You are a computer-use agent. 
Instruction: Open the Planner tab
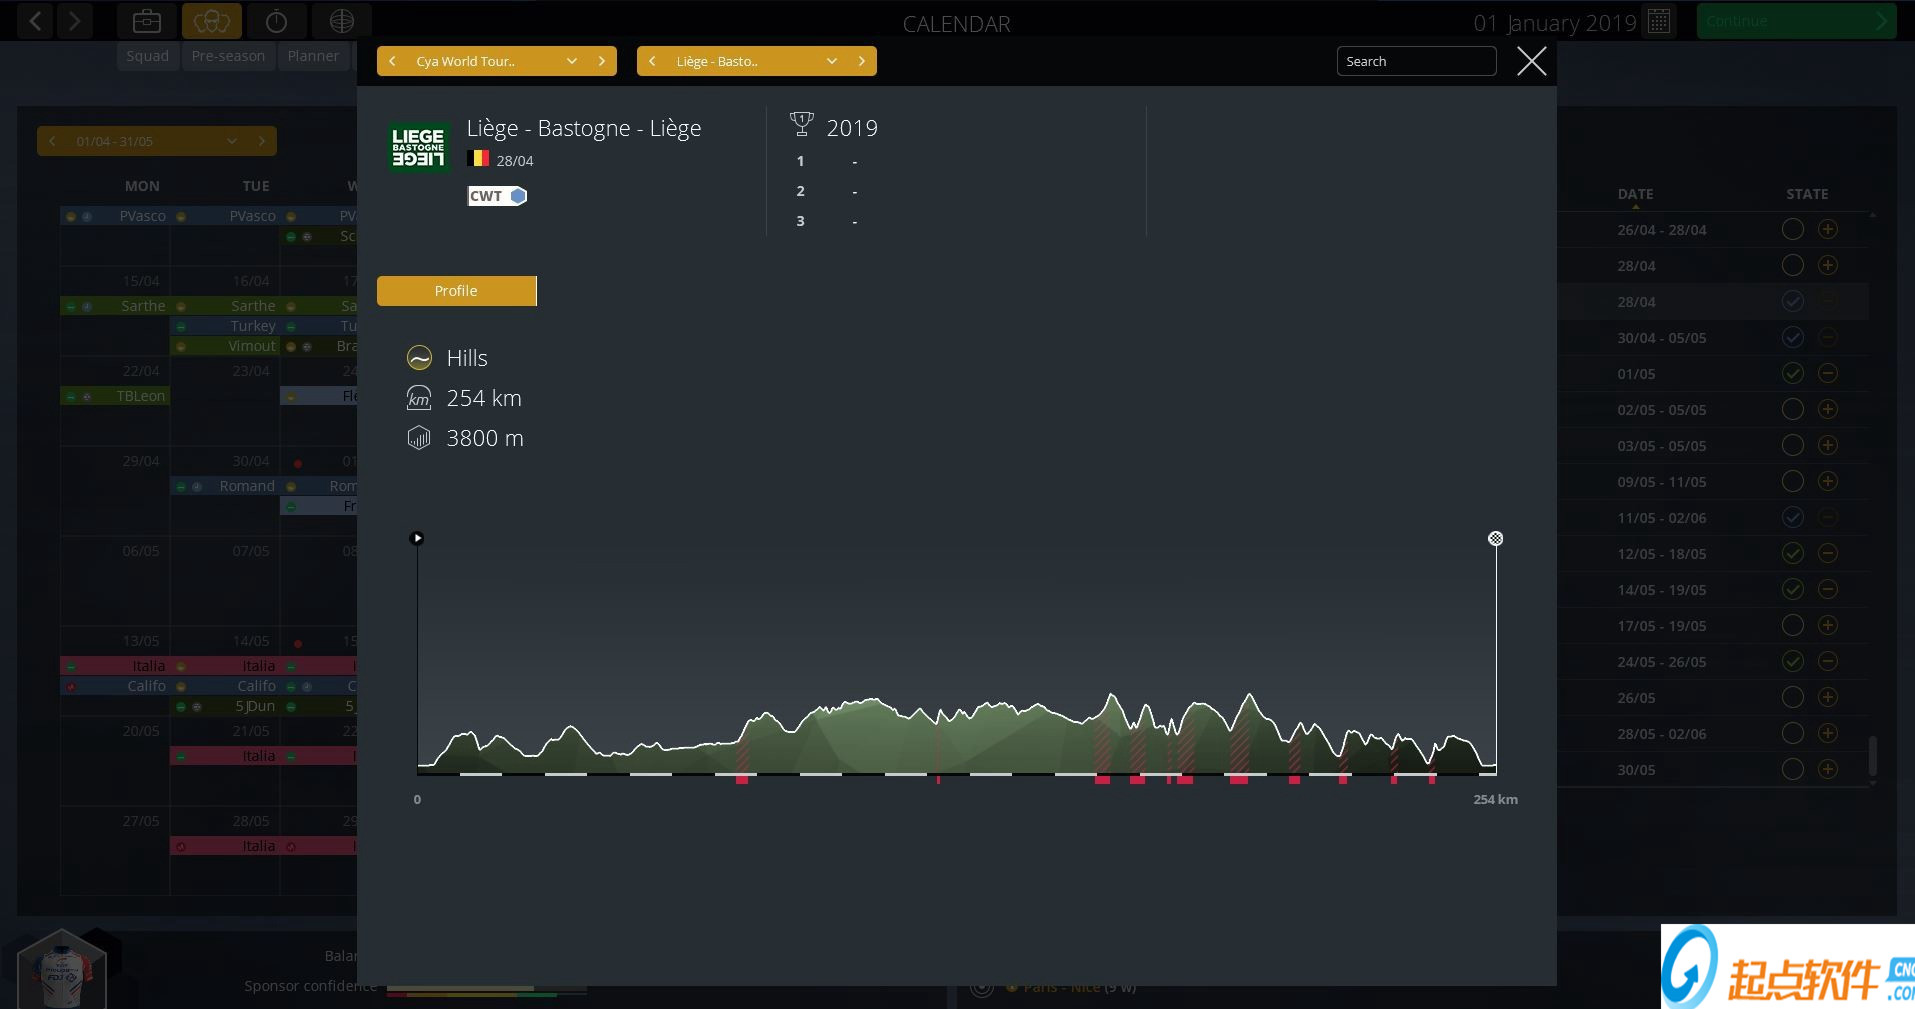point(313,56)
